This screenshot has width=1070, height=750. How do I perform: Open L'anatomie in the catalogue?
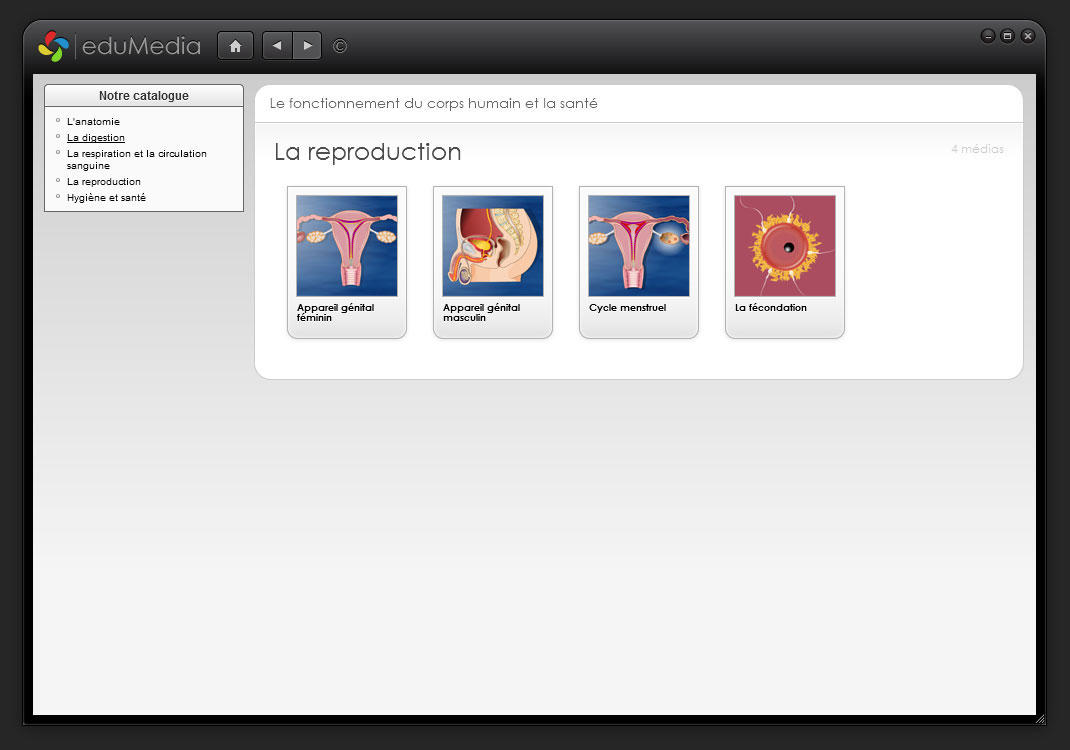pyautogui.click(x=93, y=122)
